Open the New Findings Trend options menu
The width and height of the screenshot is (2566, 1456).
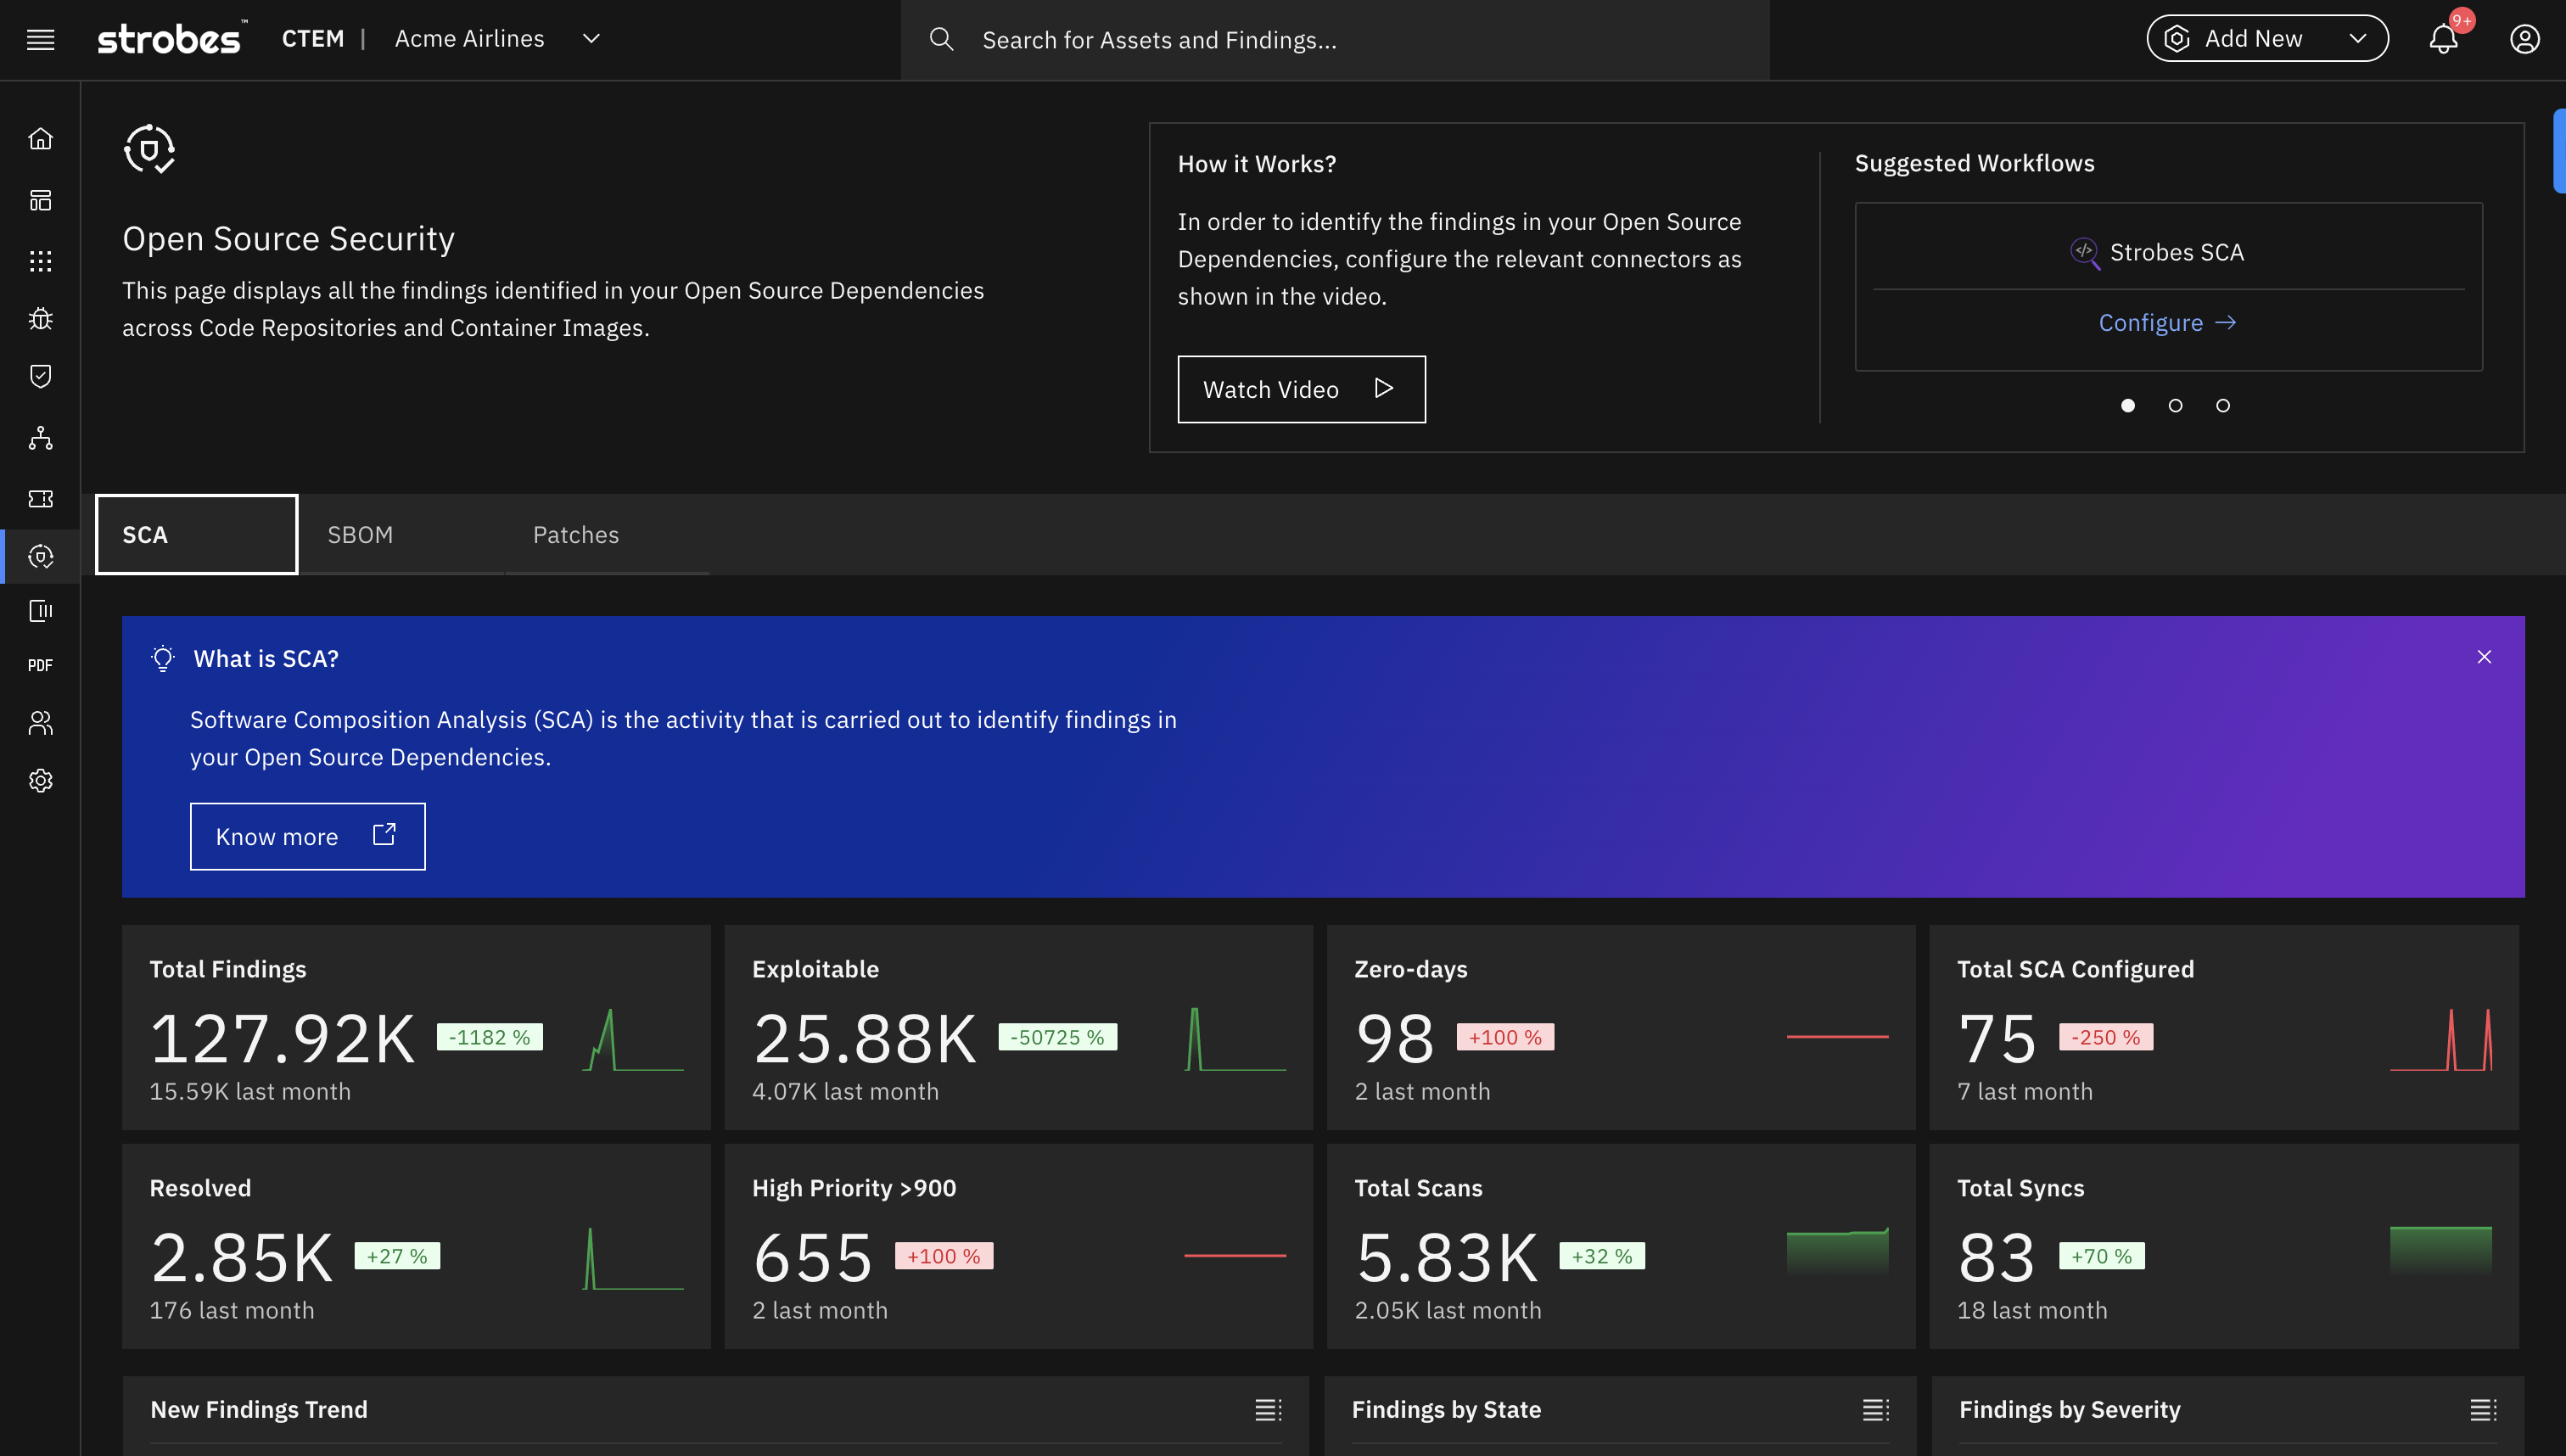coord(1266,1410)
